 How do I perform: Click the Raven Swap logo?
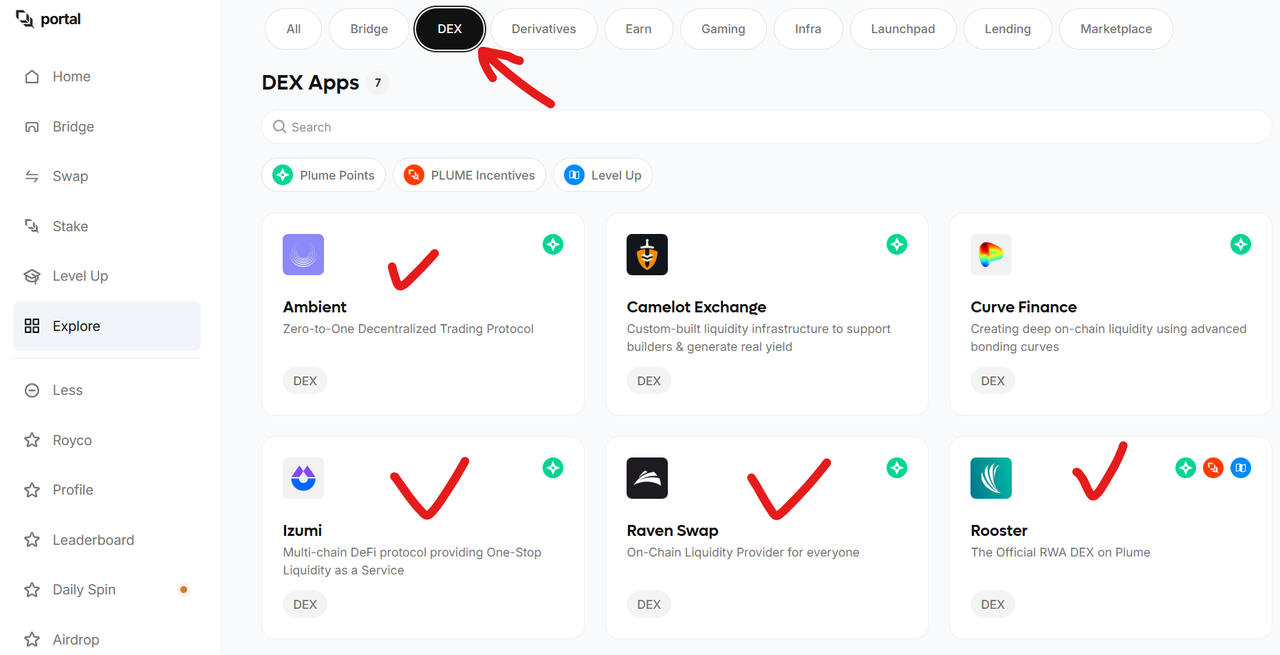pos(647,478)
